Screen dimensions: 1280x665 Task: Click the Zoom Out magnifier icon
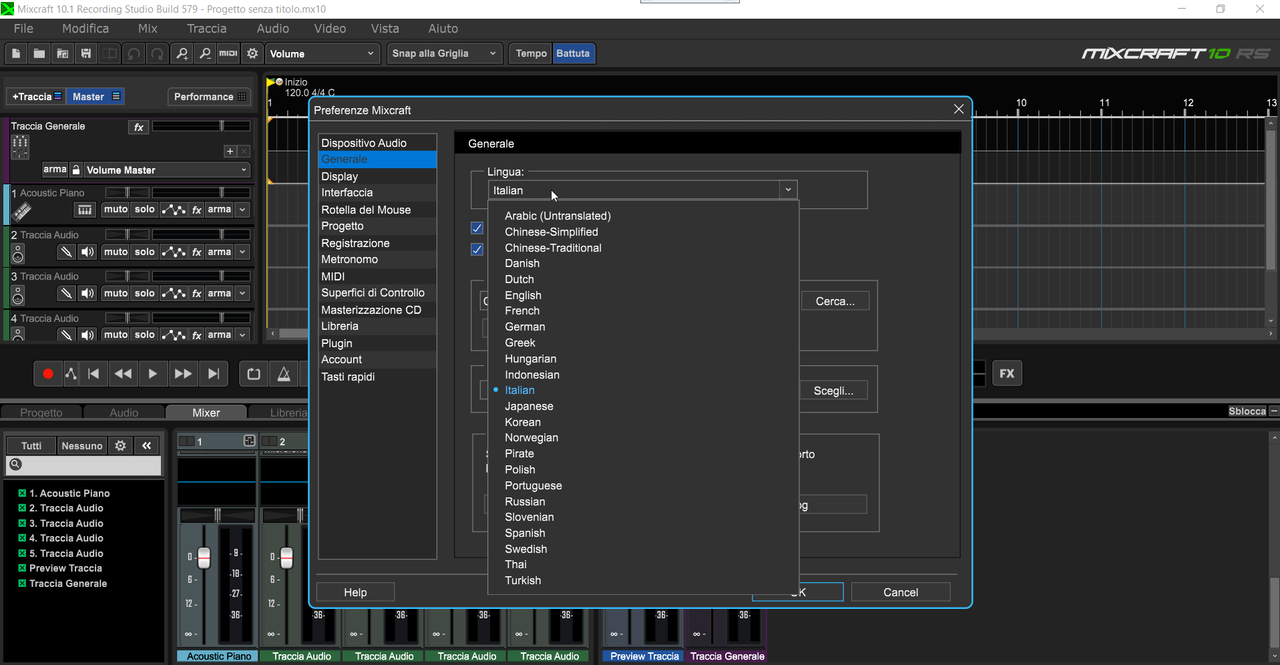[x=204, y=53]
